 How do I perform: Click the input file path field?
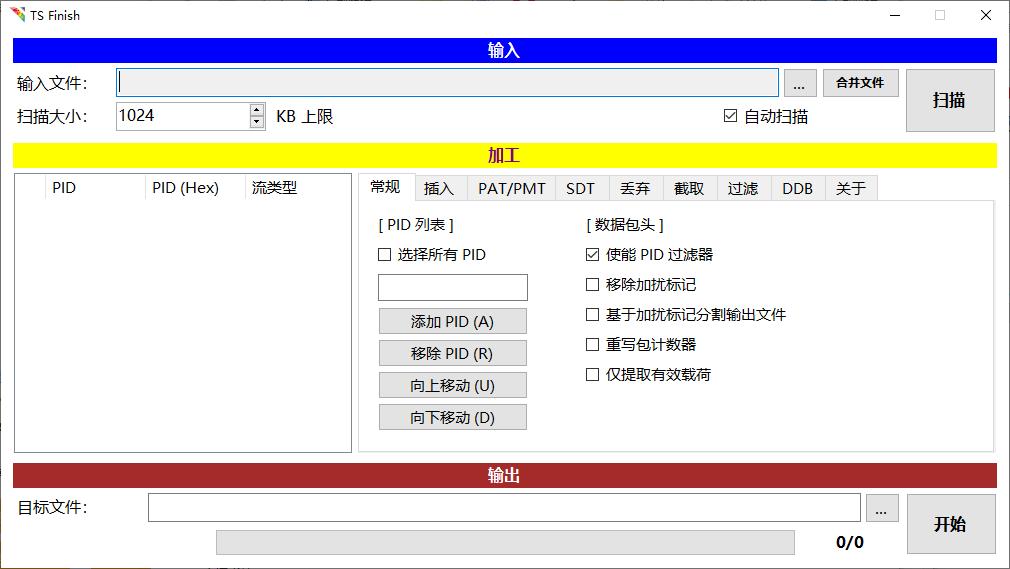tap(447, 83)
